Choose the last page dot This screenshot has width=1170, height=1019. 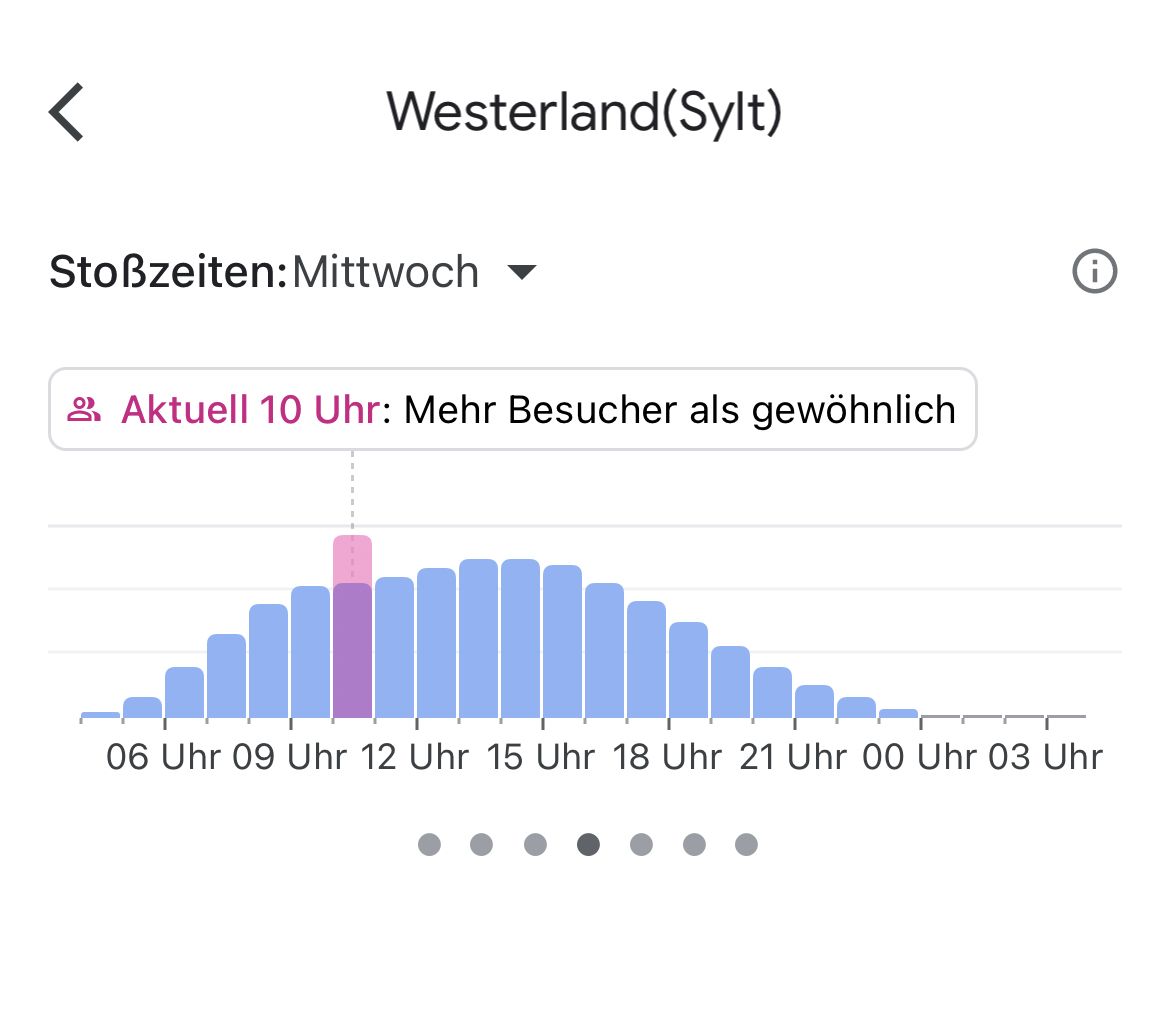tap(746, 845)
